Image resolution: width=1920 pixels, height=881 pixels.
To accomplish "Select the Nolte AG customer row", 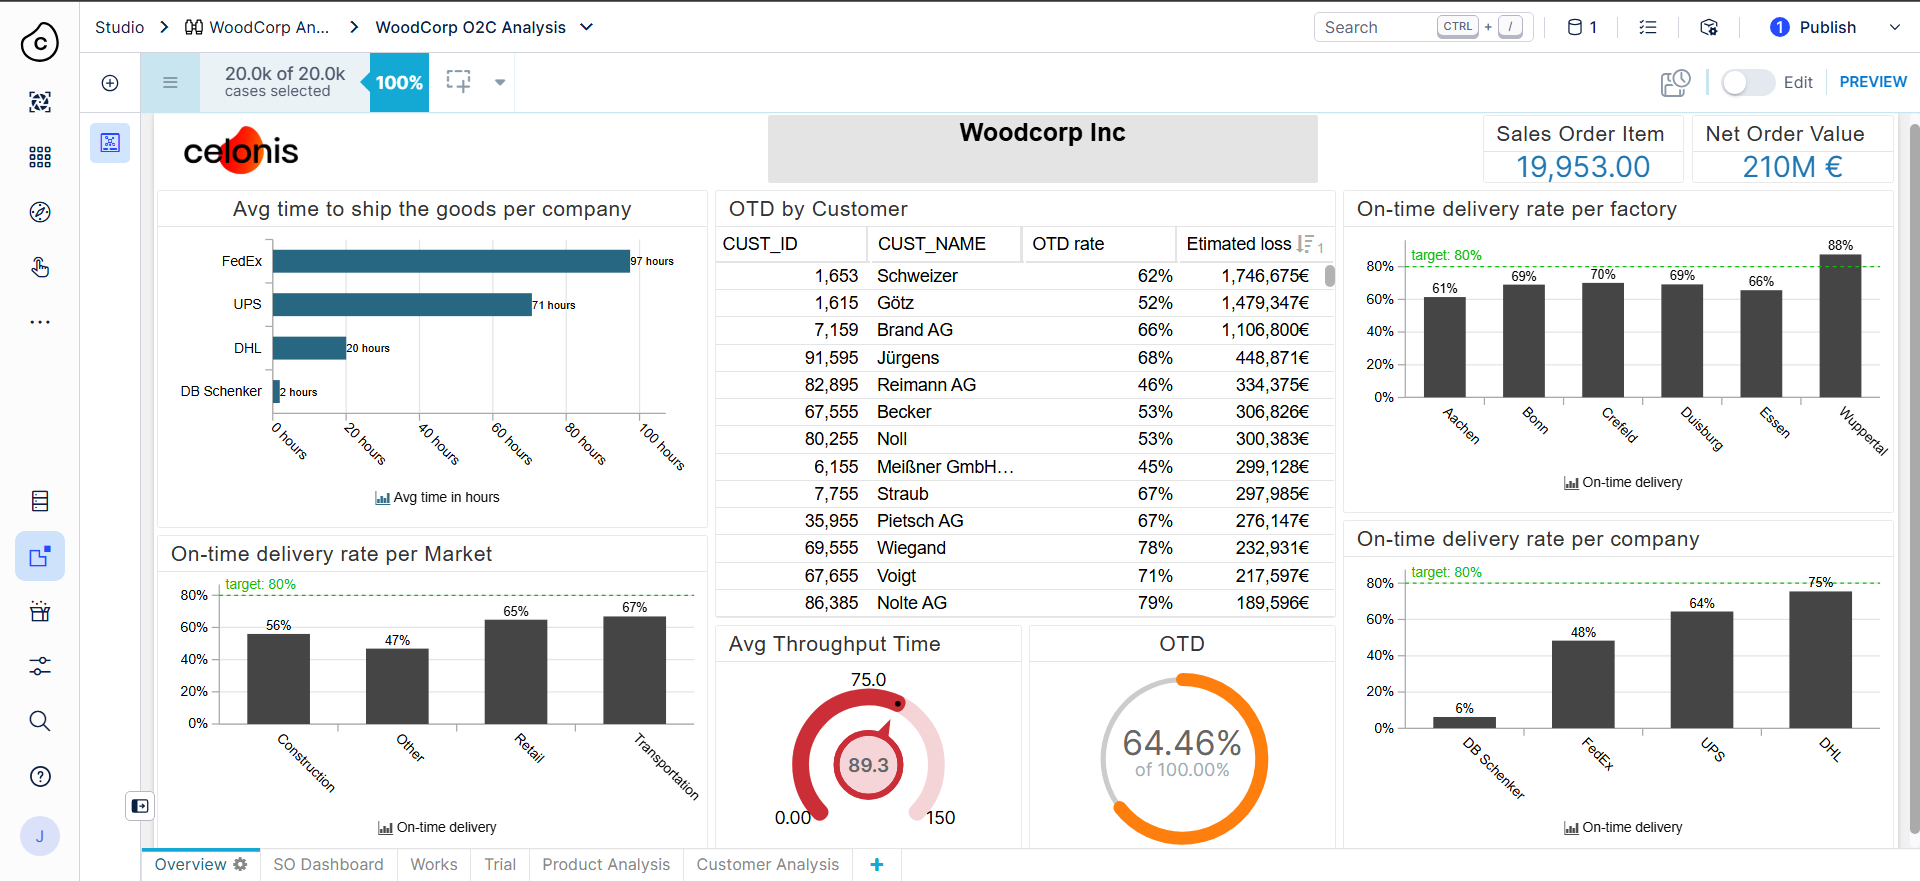I will (1020, 603).
